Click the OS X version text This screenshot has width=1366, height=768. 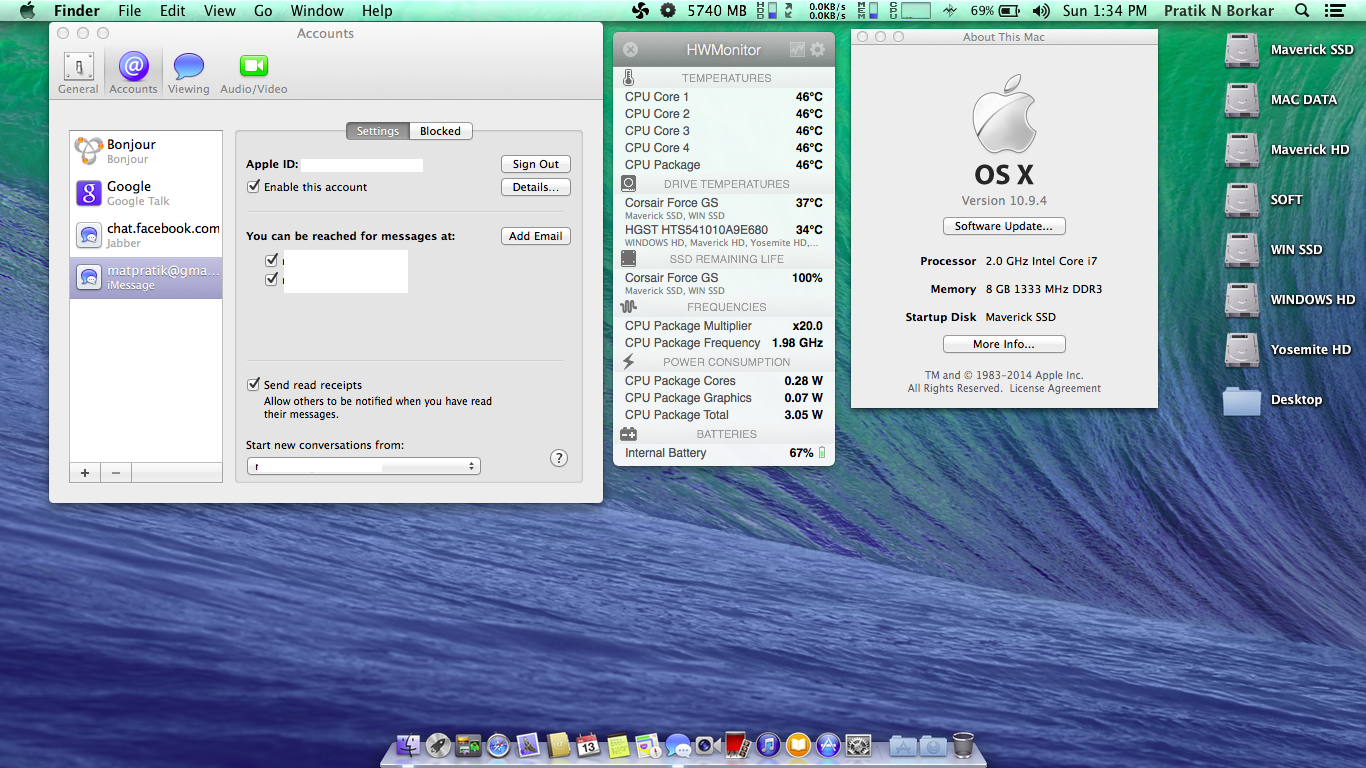click(x=1004, y=201)
